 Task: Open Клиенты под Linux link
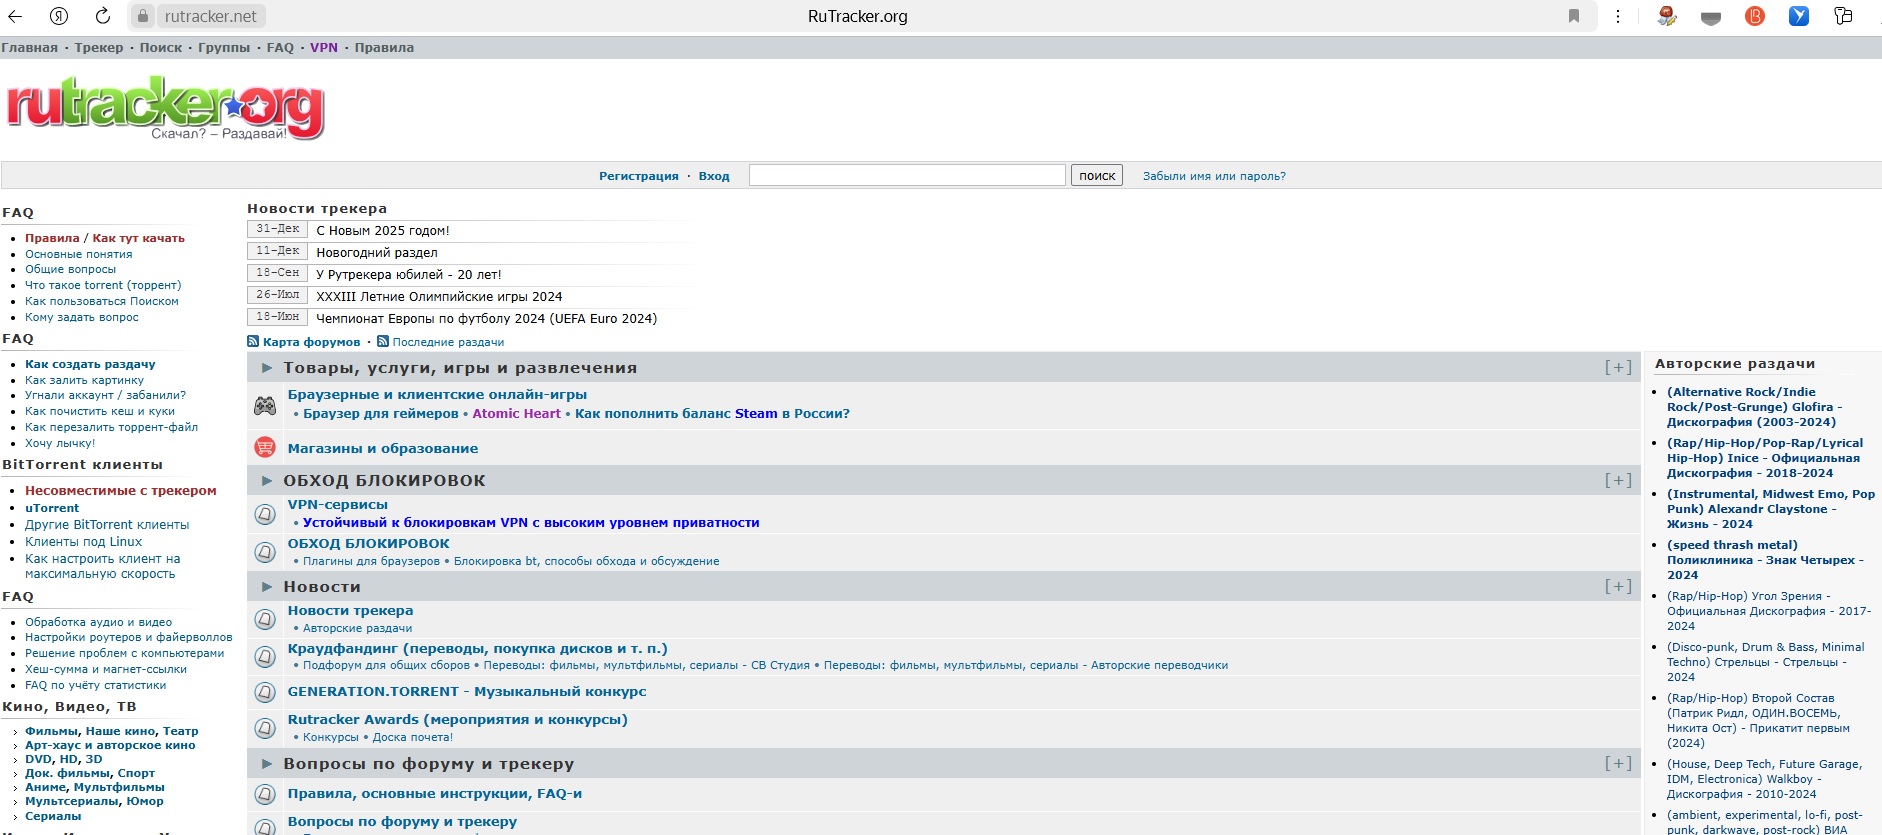84,542
